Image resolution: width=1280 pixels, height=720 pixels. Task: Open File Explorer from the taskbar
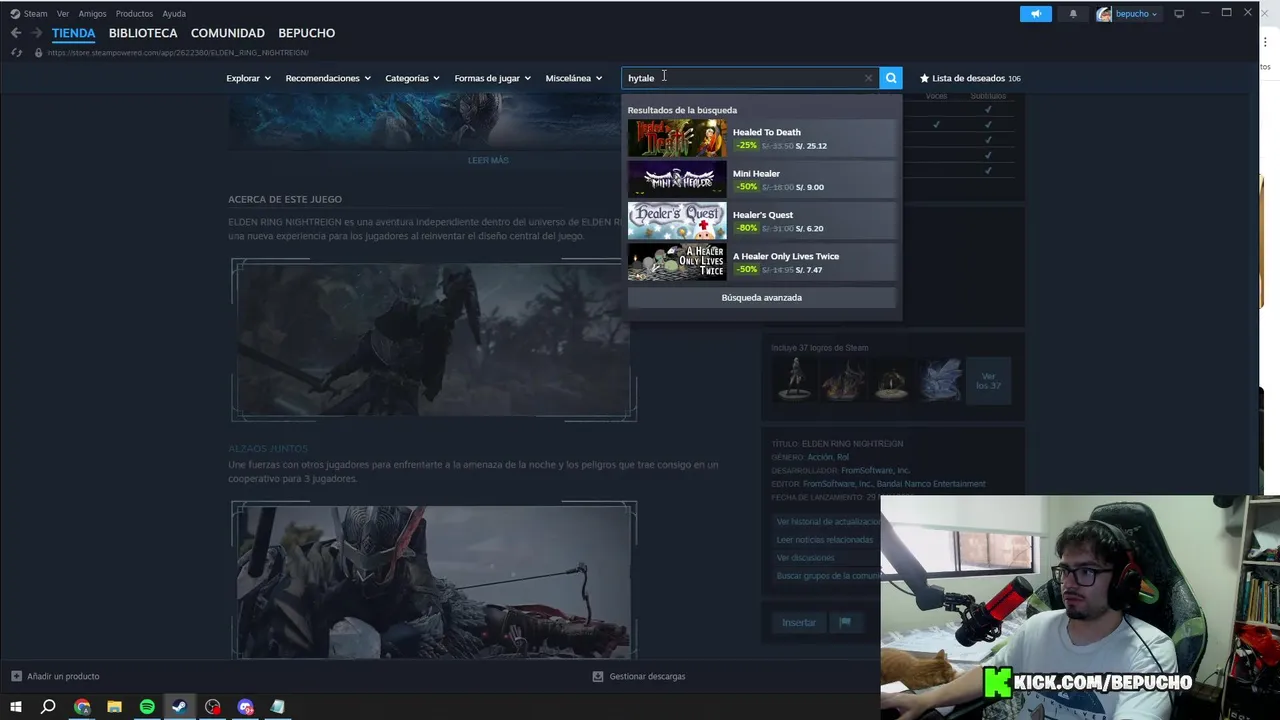tap(114, 707)
